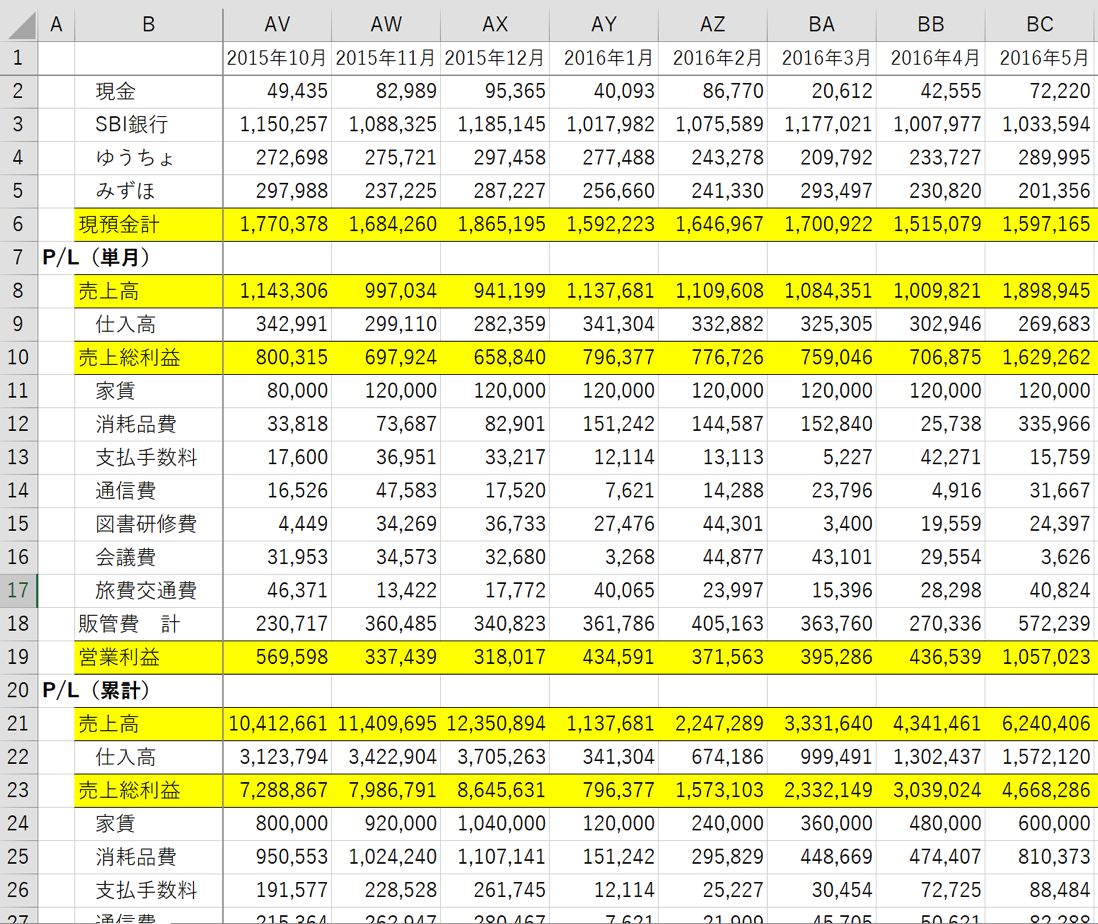Click cell with value 335,966
The height and width of the screenshot is (924, 1098).
1041,424
